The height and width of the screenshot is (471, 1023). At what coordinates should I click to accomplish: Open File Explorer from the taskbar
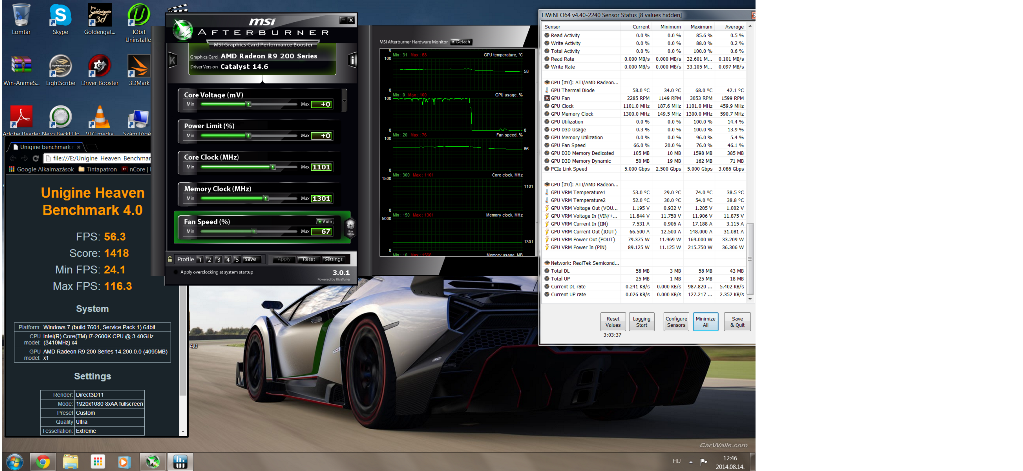[x=70, y=462]
